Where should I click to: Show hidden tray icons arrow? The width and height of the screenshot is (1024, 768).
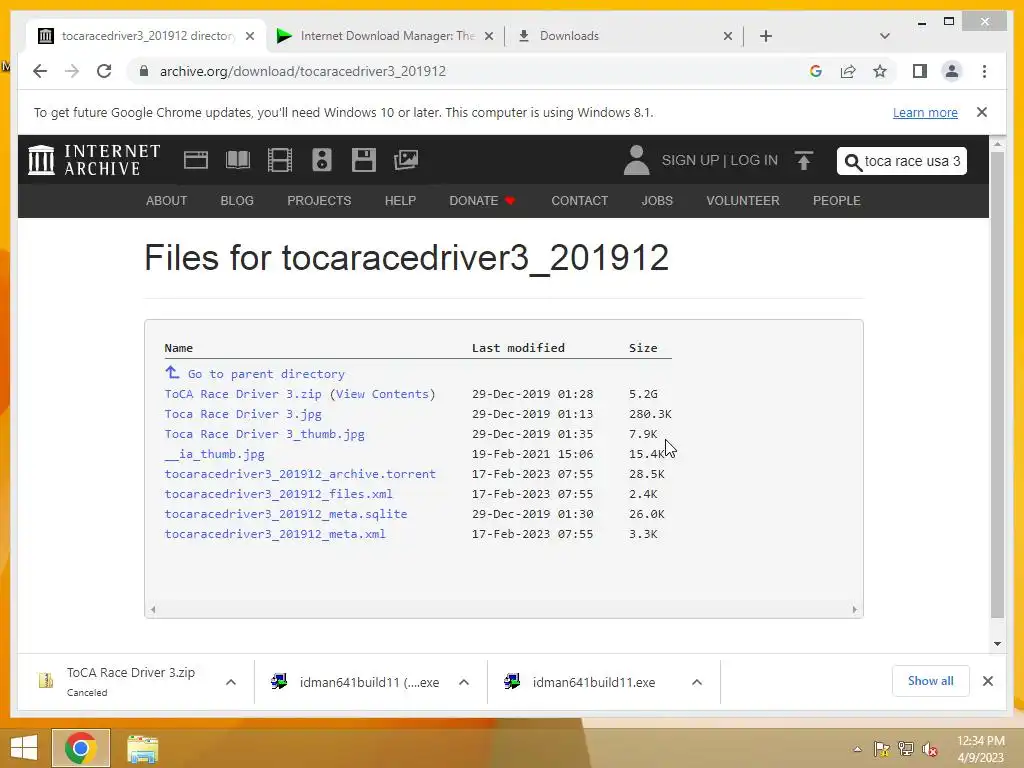point(857,749)
